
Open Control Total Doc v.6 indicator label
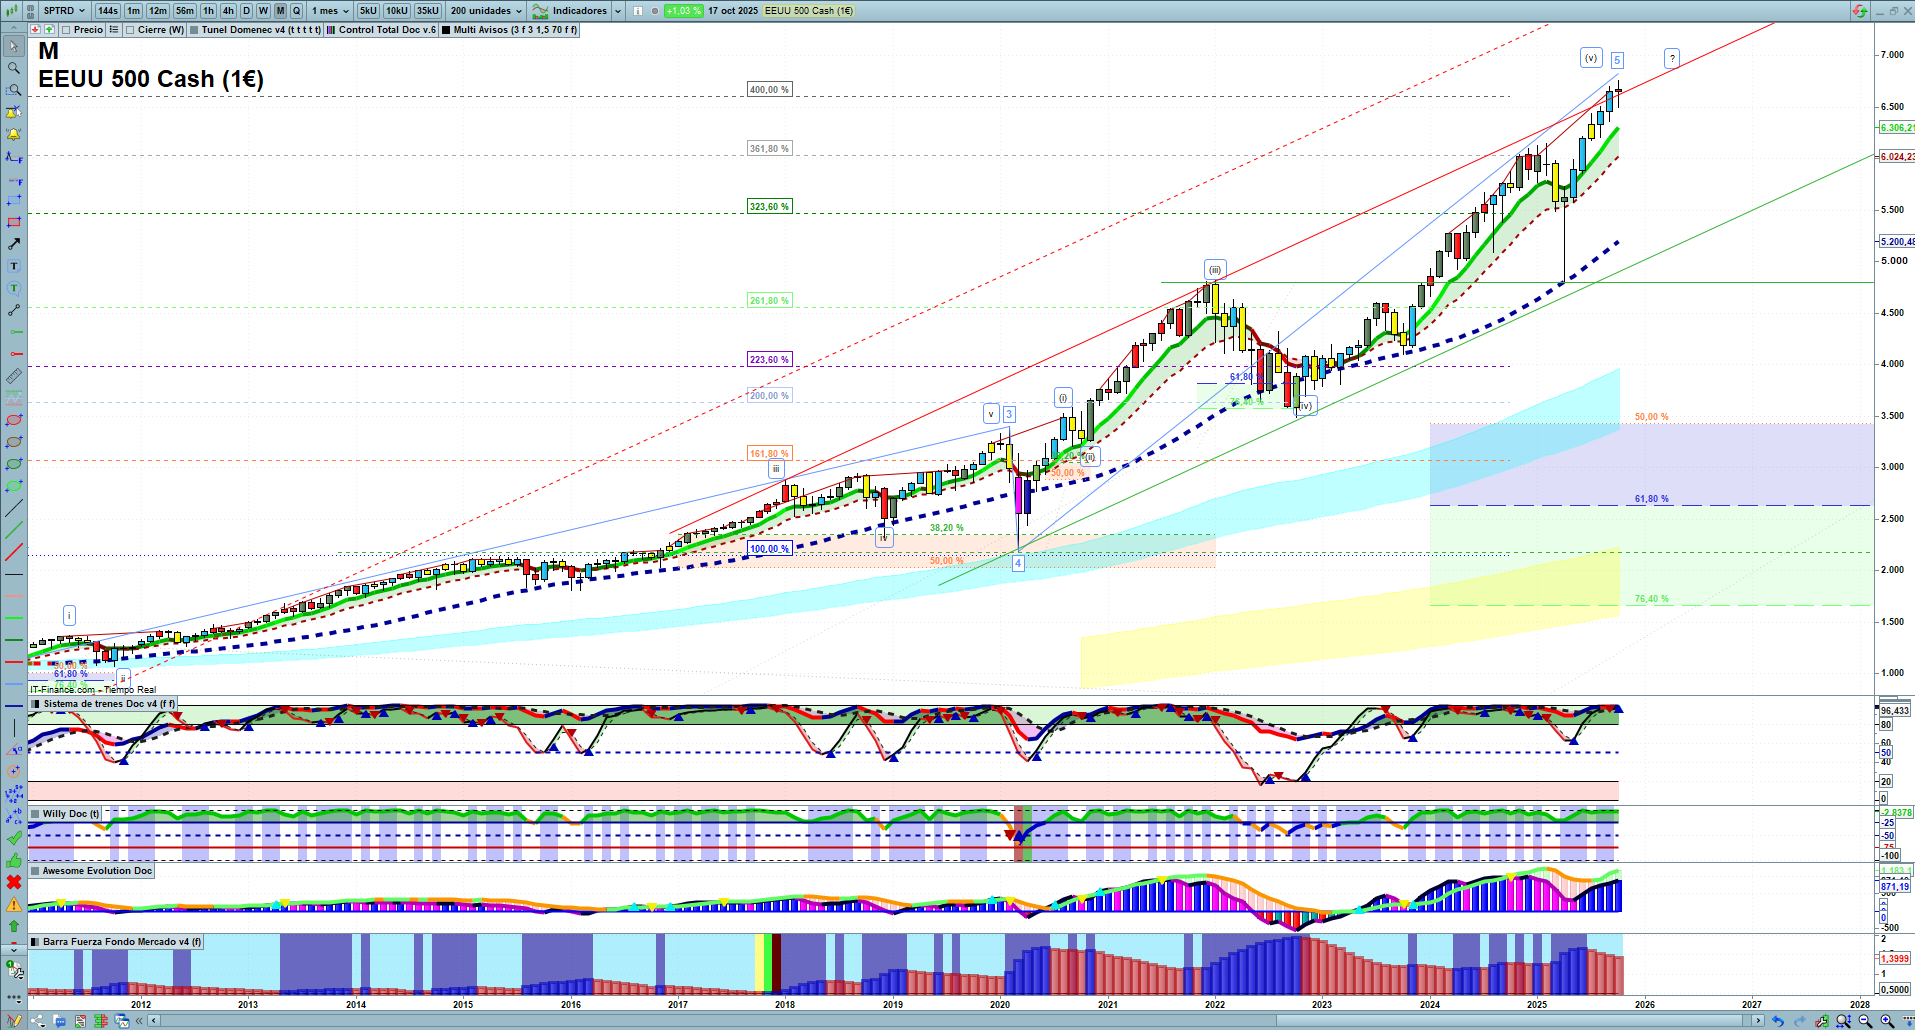(381, 30)
